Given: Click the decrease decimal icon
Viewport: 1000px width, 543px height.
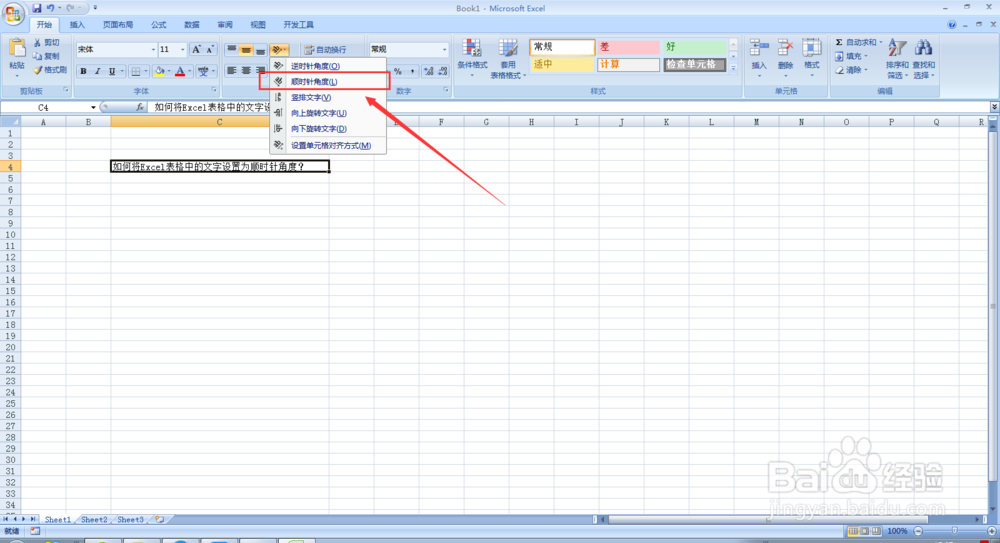Looking at the screenshot, I should pos(442,71).
